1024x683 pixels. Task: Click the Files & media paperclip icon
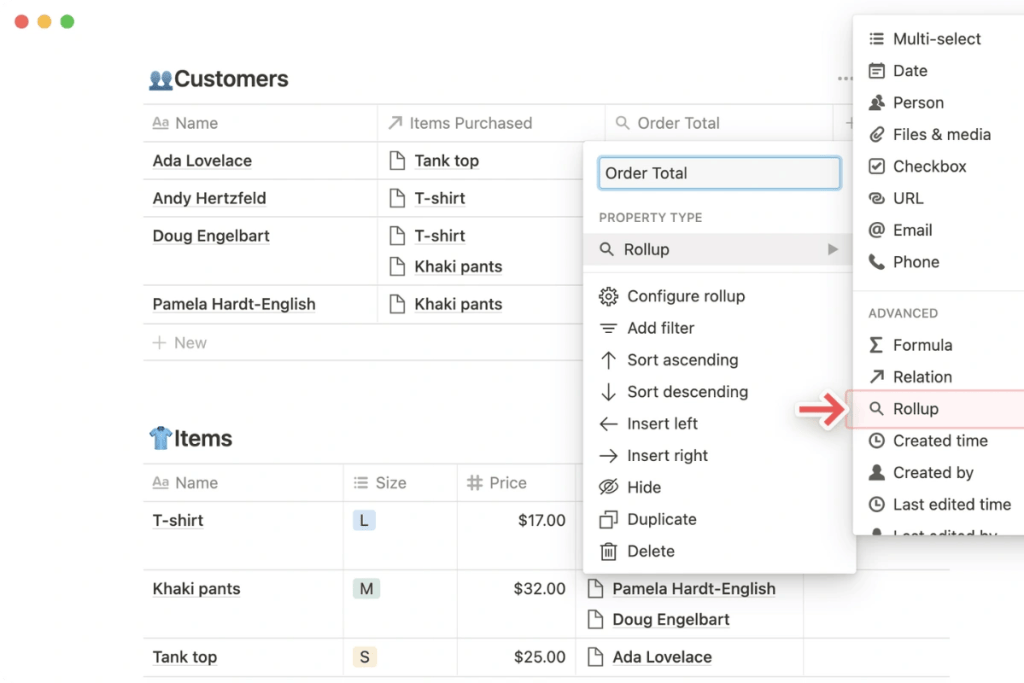876,135
